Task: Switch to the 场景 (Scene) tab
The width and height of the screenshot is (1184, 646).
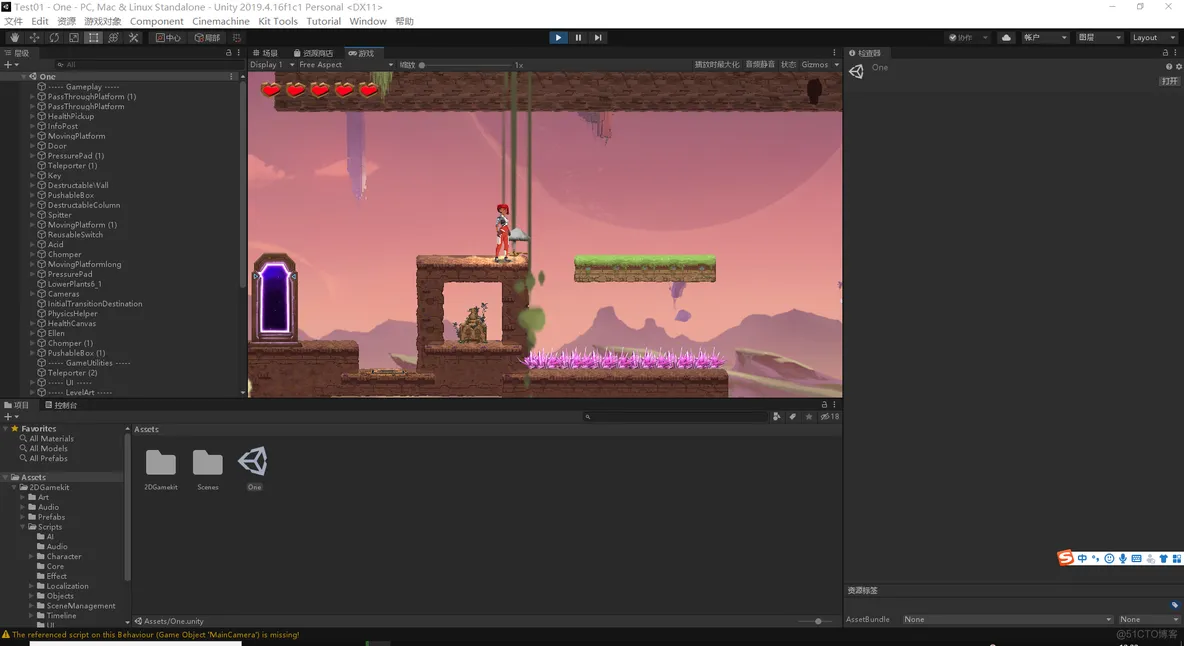Action: point(265,53)
